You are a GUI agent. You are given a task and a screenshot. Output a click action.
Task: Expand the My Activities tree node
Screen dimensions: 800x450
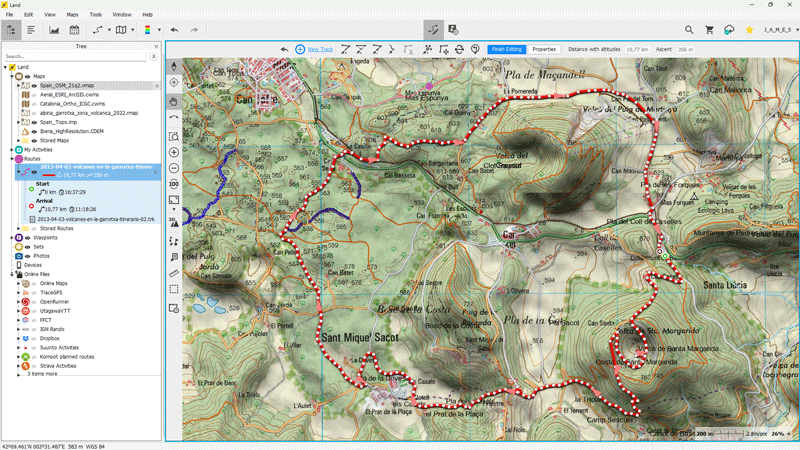12,150
